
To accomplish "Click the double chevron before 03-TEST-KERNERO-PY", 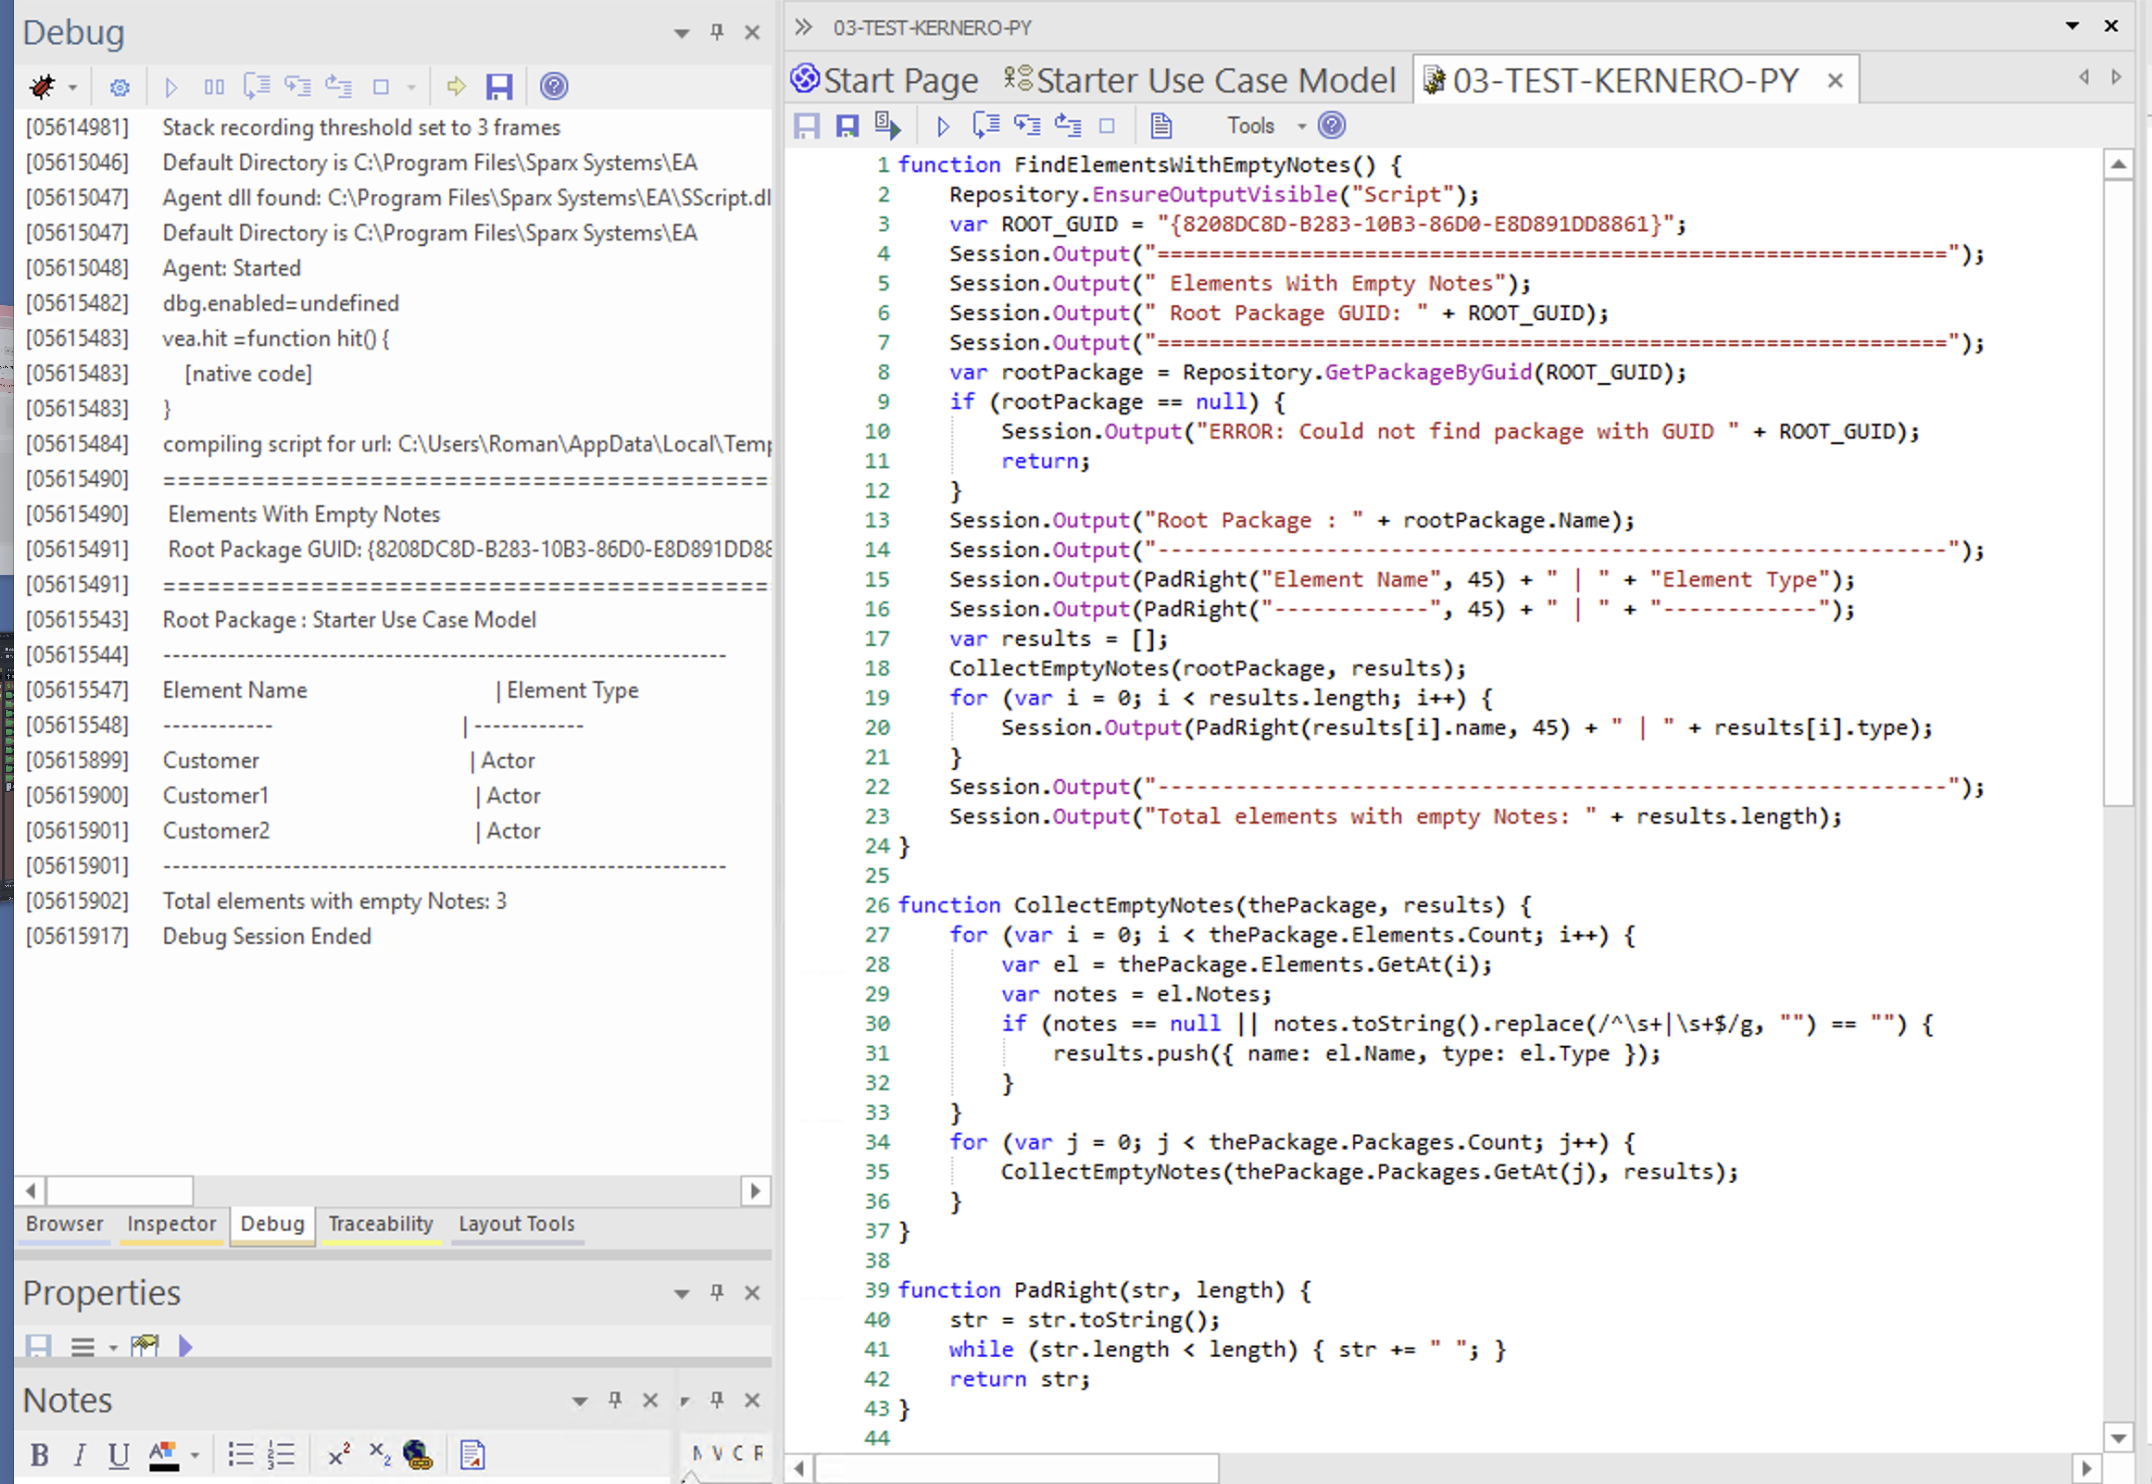I will (x=803, y=27).
